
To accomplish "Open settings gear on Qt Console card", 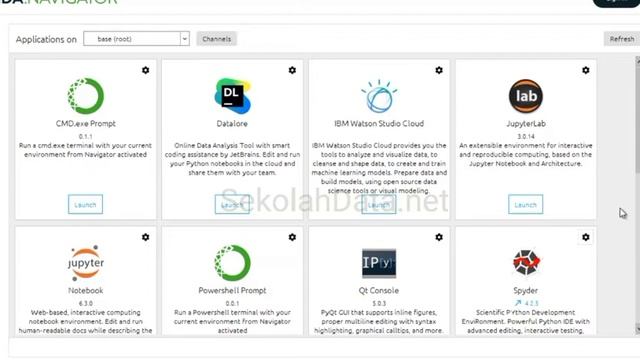I will click(439, 237).
